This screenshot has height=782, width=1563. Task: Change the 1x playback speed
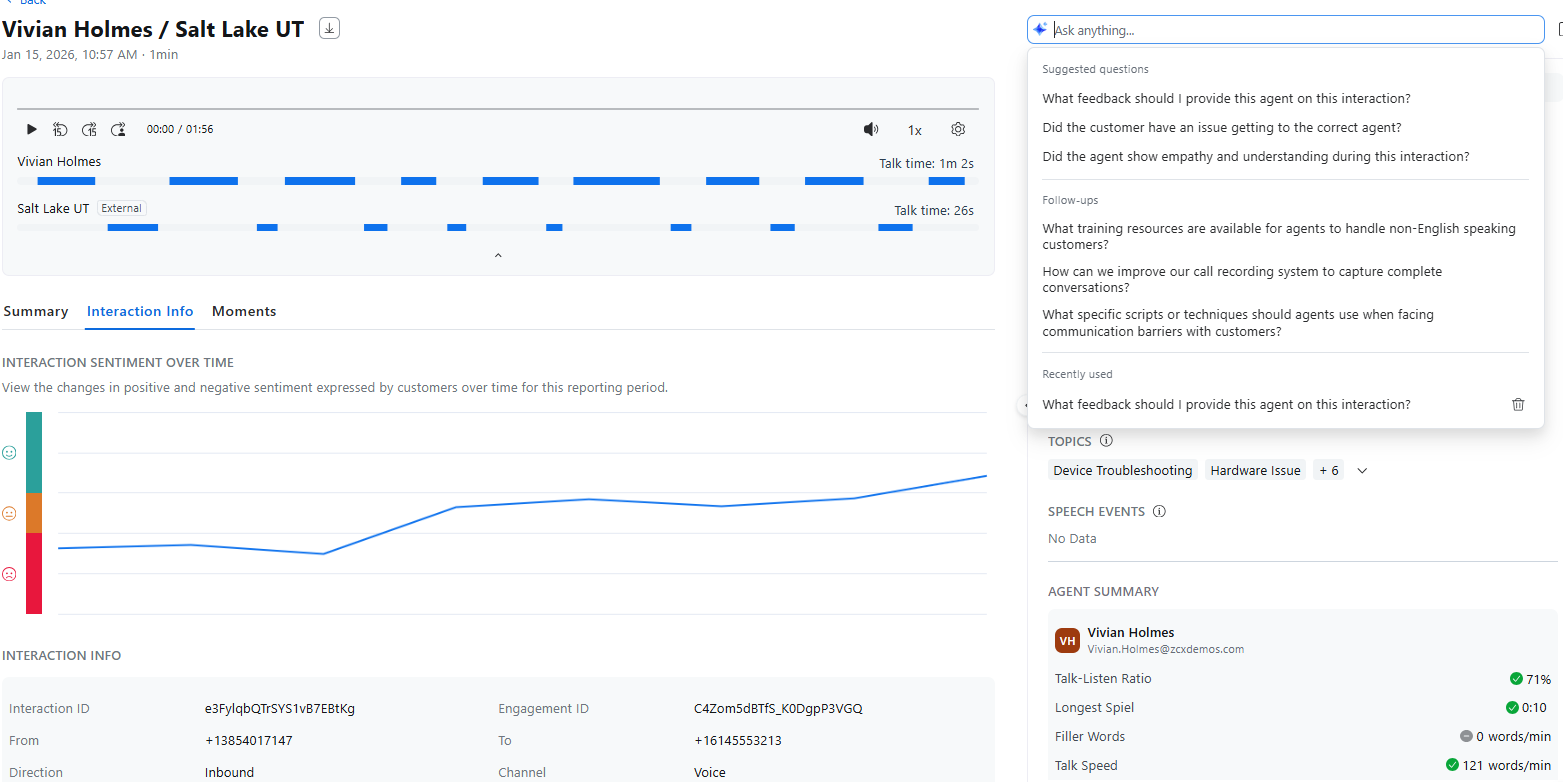(x=914, y=130)
